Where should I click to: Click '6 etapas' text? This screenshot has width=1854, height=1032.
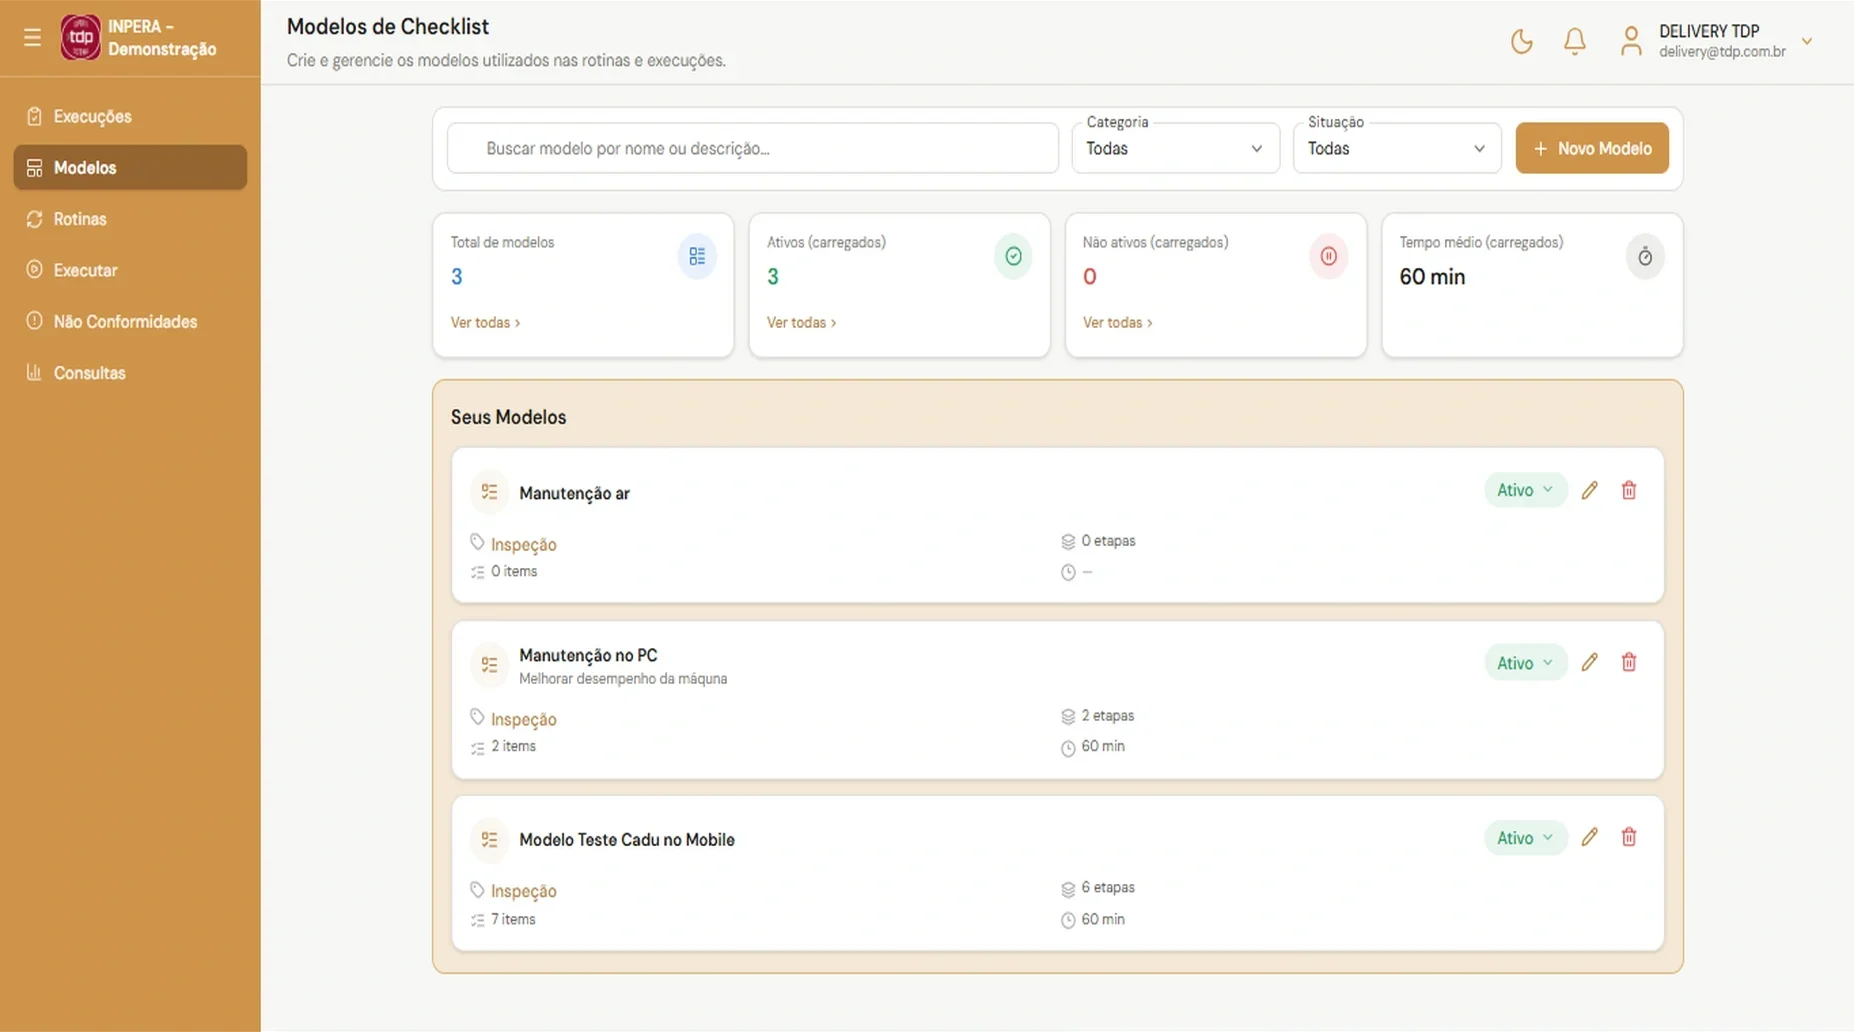pos(1108,887)
